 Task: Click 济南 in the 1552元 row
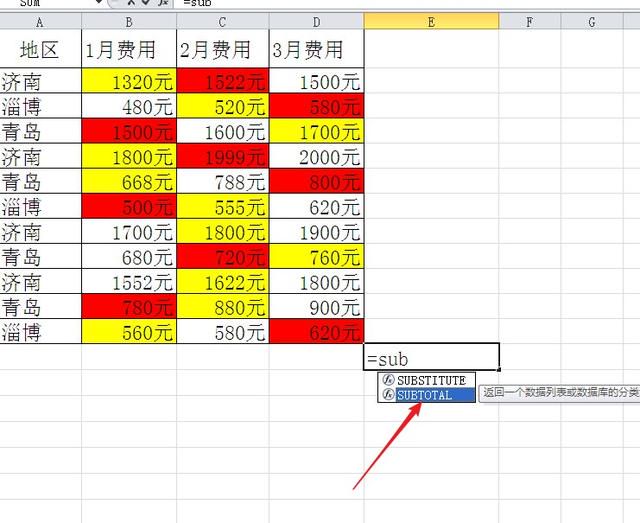[40, 281]
